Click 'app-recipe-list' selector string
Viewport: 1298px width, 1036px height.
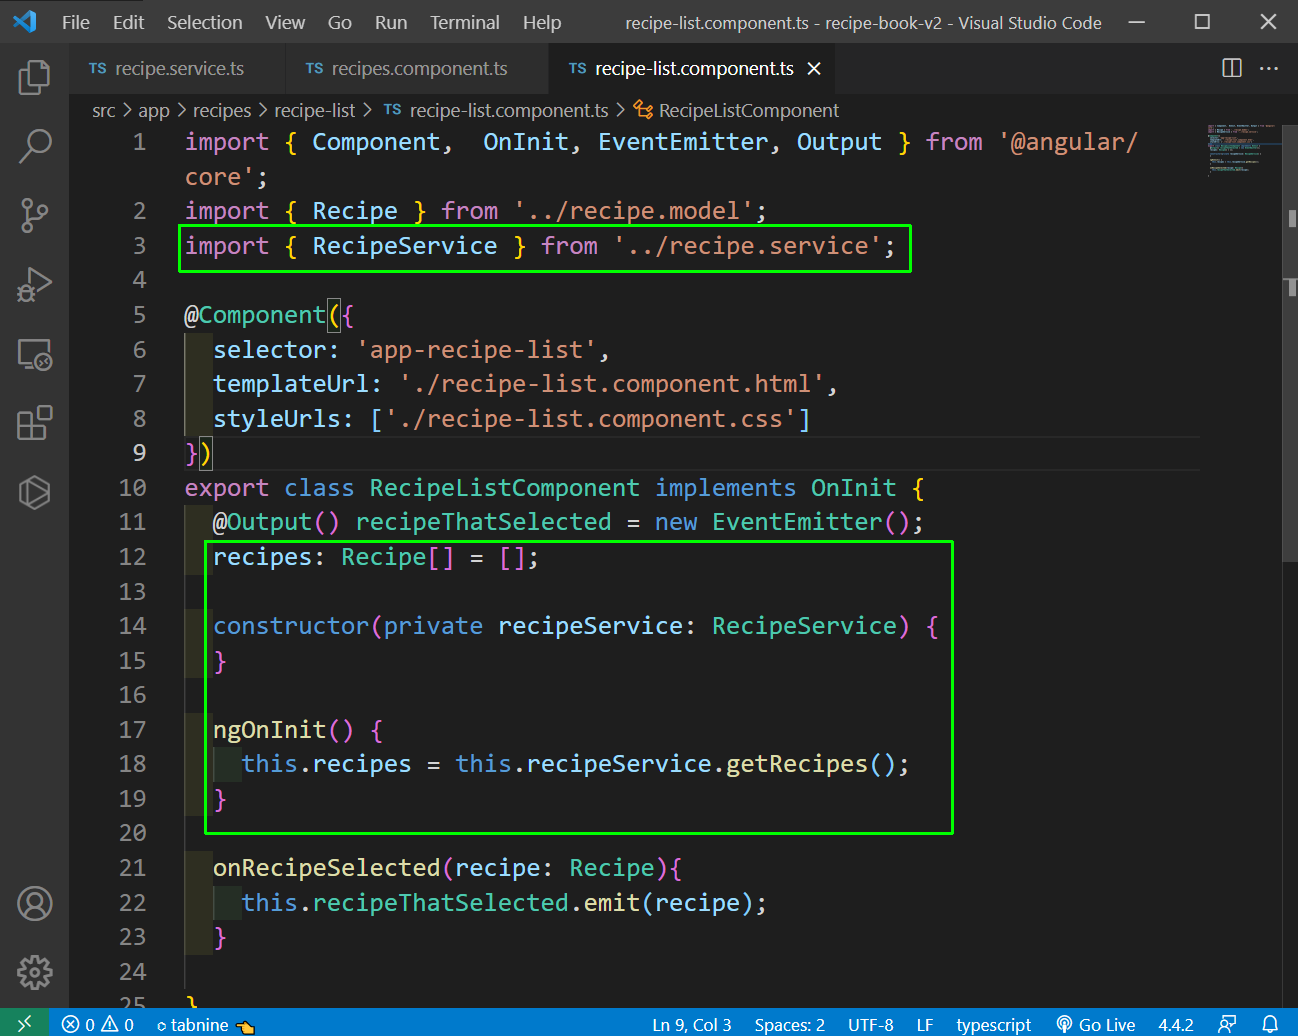(x=476, y=350)
